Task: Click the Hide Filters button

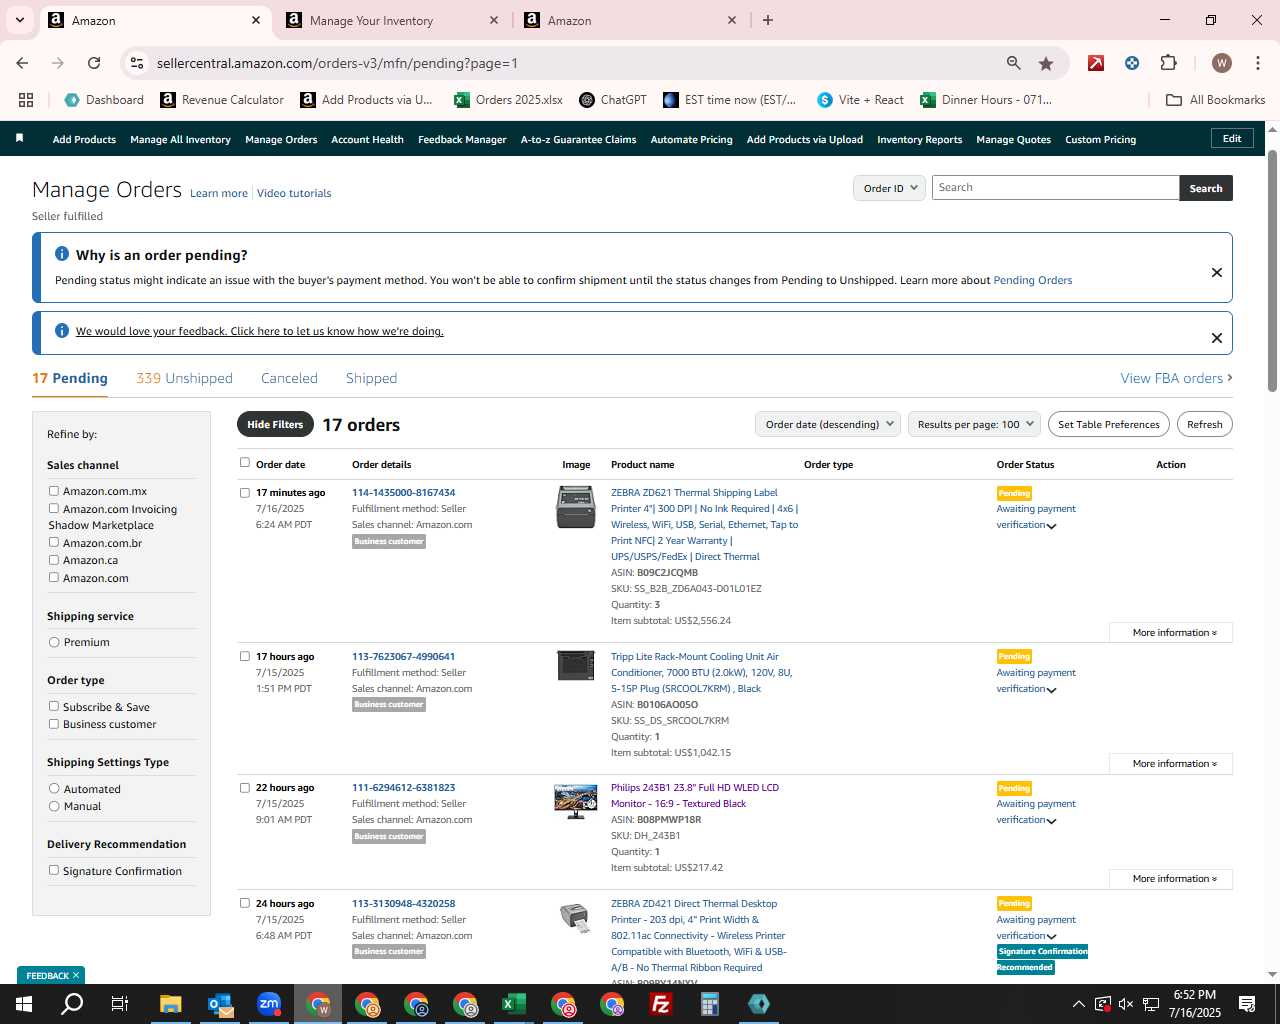Action: pos(275,424)
